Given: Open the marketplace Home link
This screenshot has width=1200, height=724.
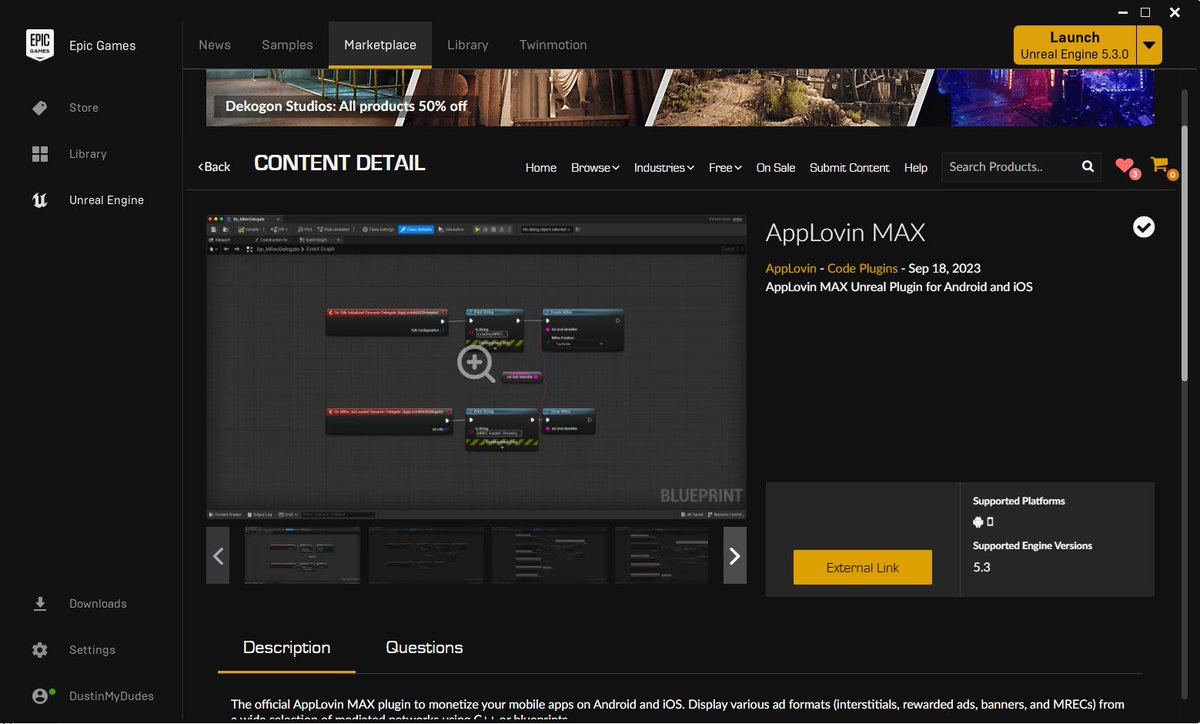Looking at the screenshot, I should click(541, 168).
